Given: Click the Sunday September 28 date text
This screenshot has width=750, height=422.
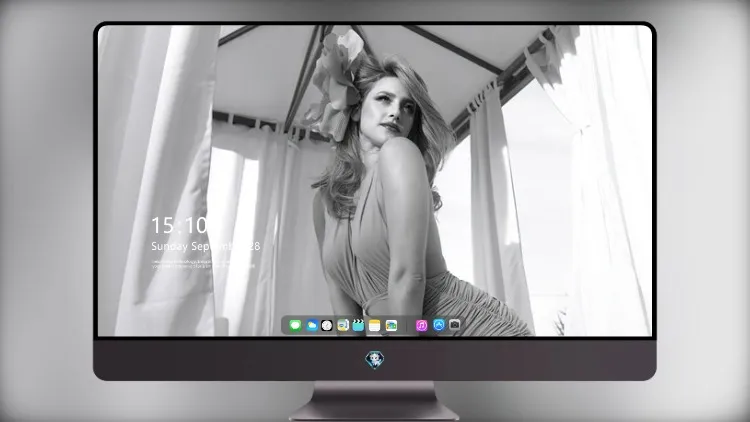Looking at the screenshot, I should [x=206, y=246].
